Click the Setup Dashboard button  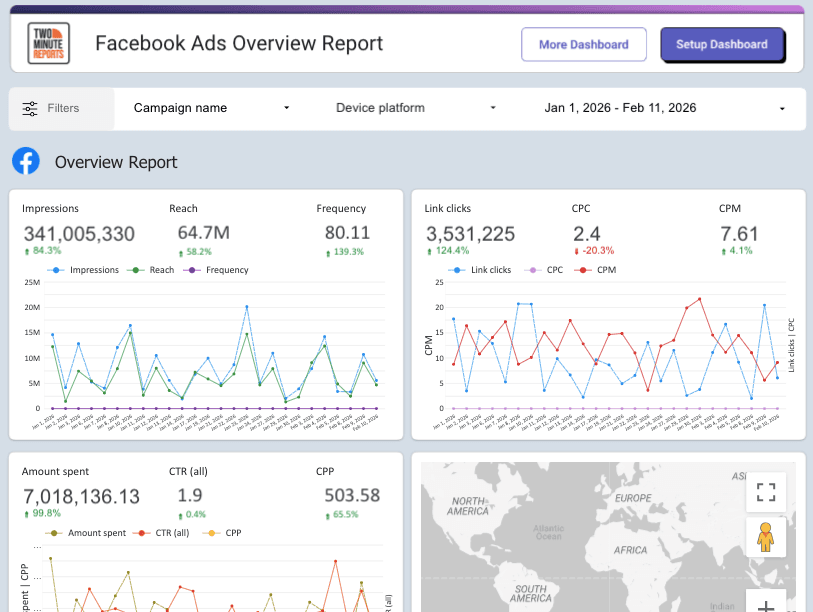[722, 44]
